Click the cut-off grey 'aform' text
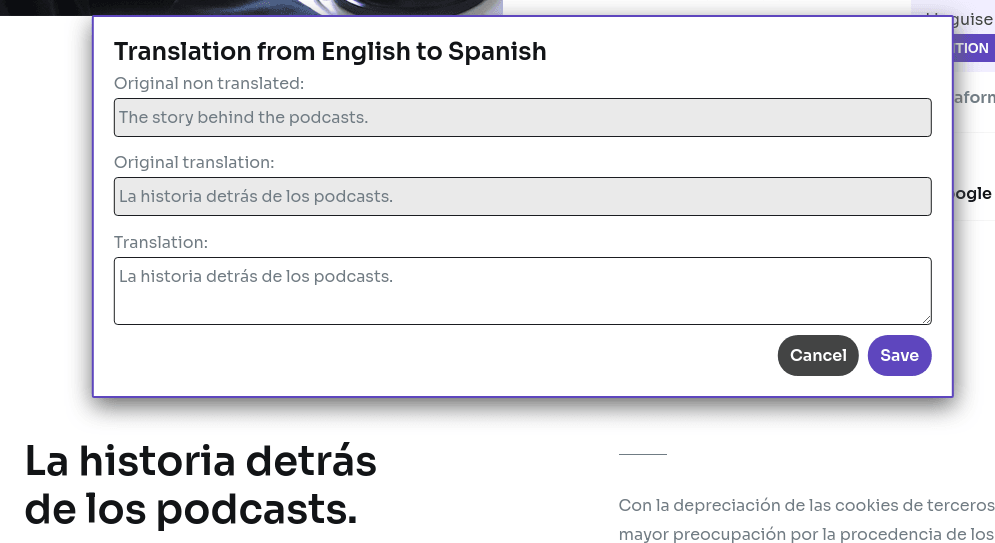The image size is (995, 543). (974, 98)
